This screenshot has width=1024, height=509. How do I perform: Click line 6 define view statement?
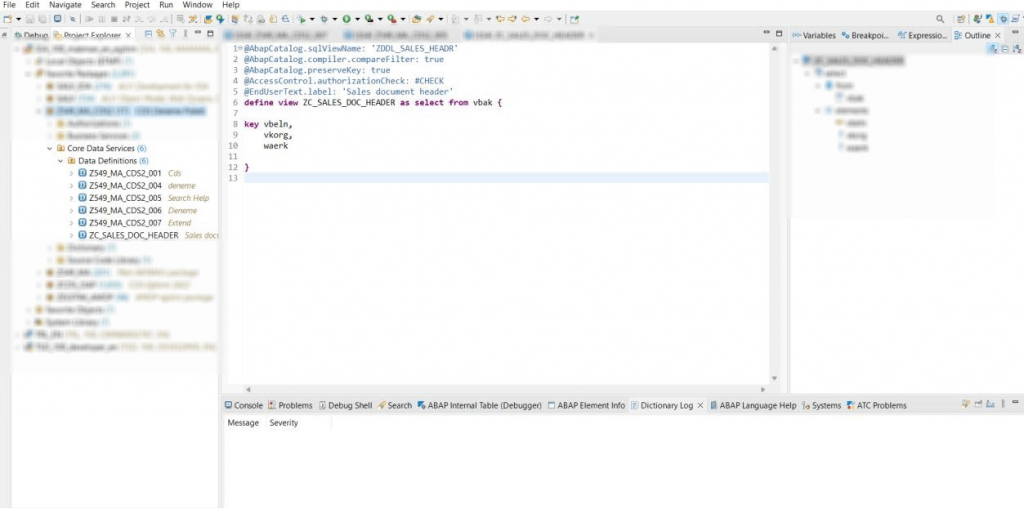click(x=373, y=103)
